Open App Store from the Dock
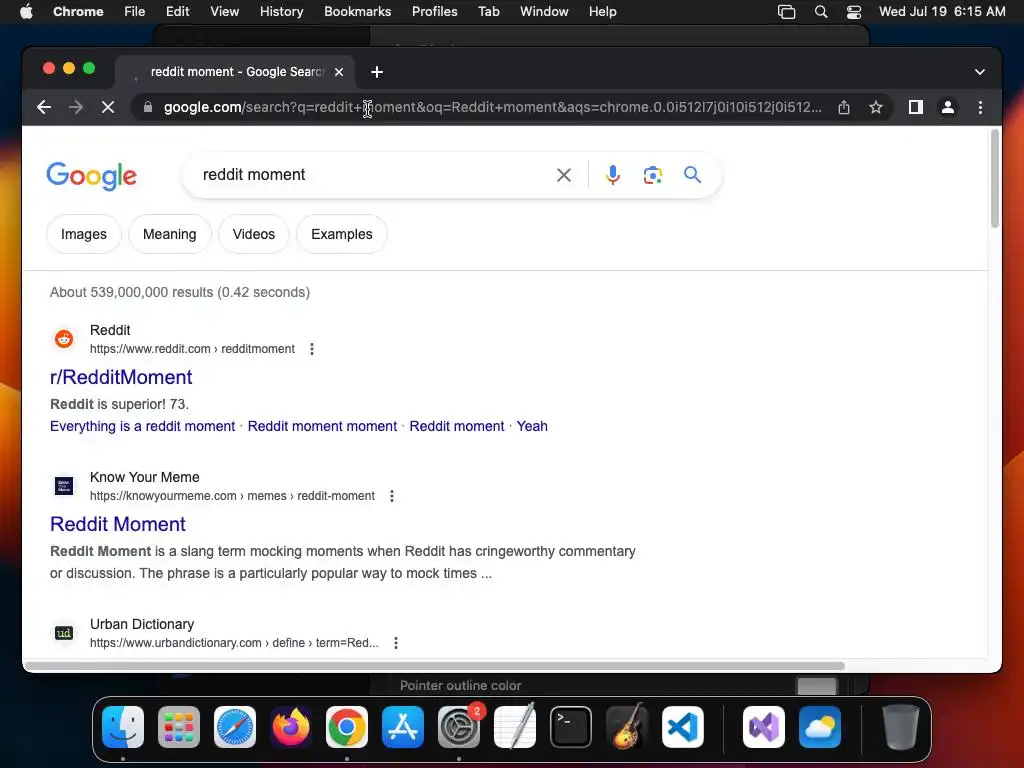The width and height of the screenshot is (1024, 768). tap(403, 727)
